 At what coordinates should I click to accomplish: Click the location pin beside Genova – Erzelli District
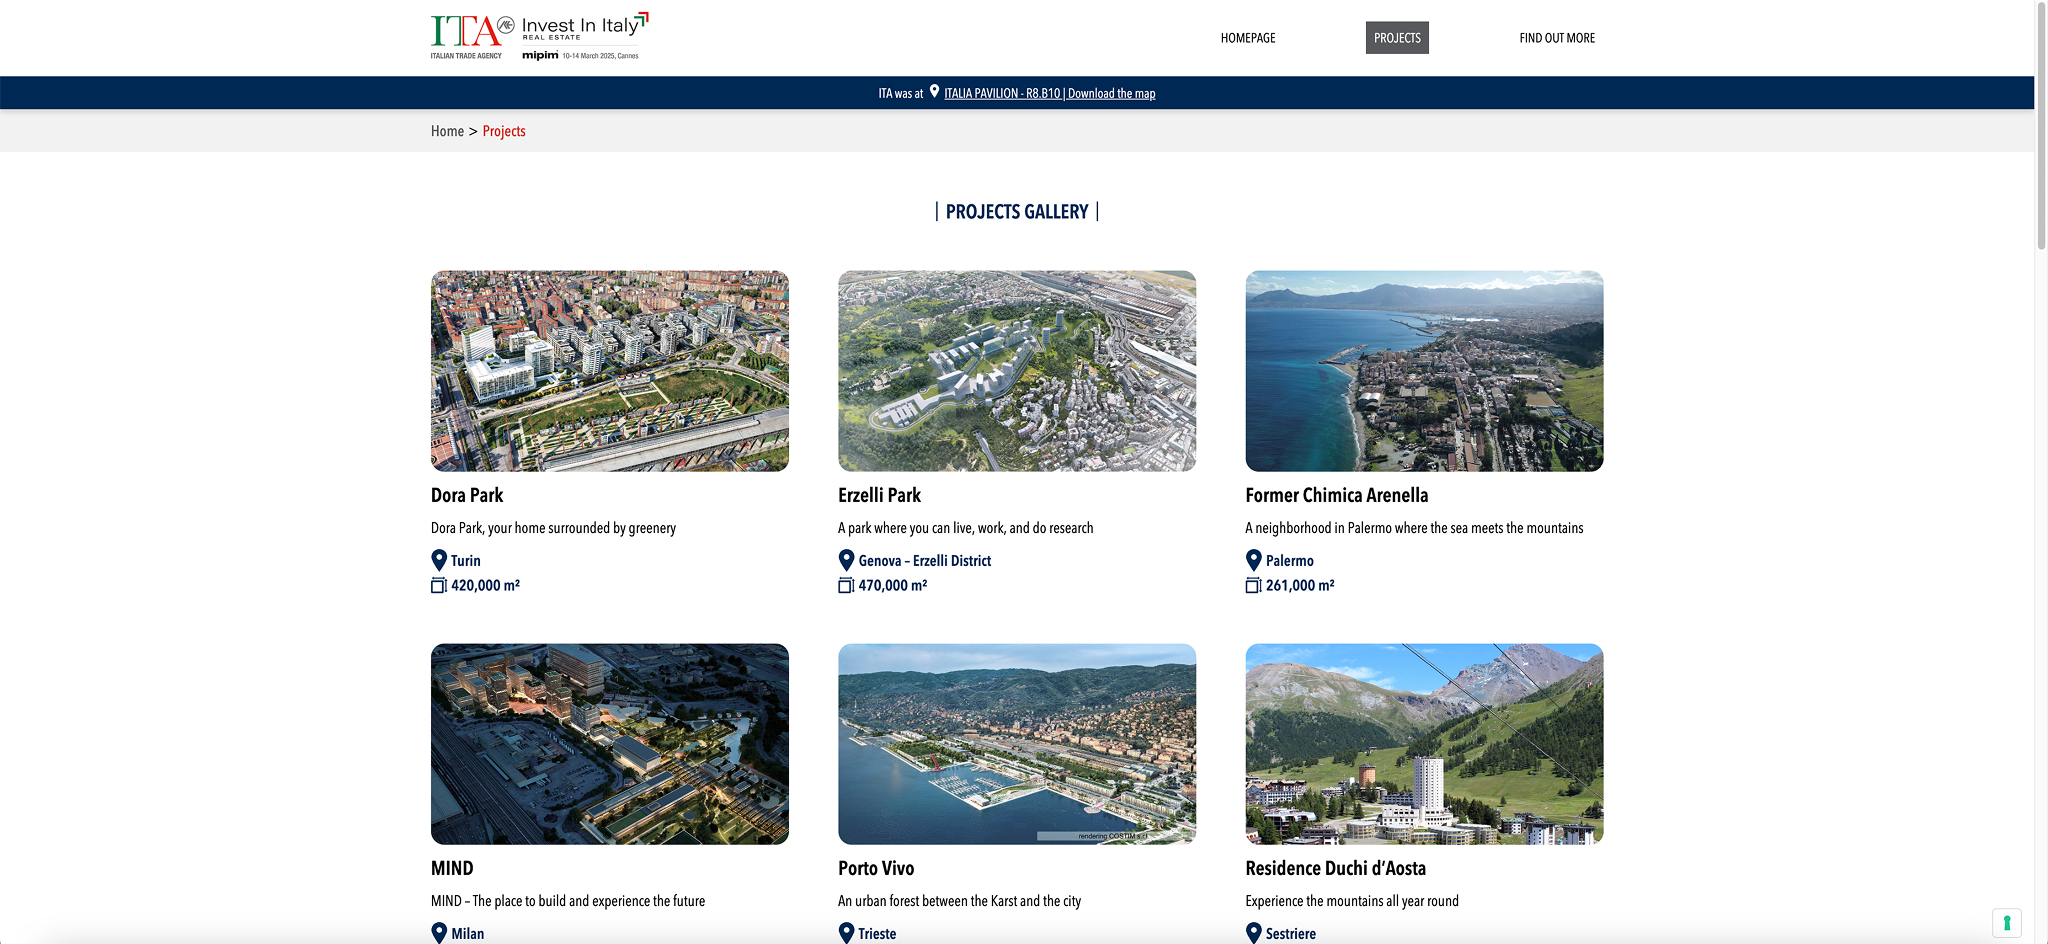tap(846, 560)
